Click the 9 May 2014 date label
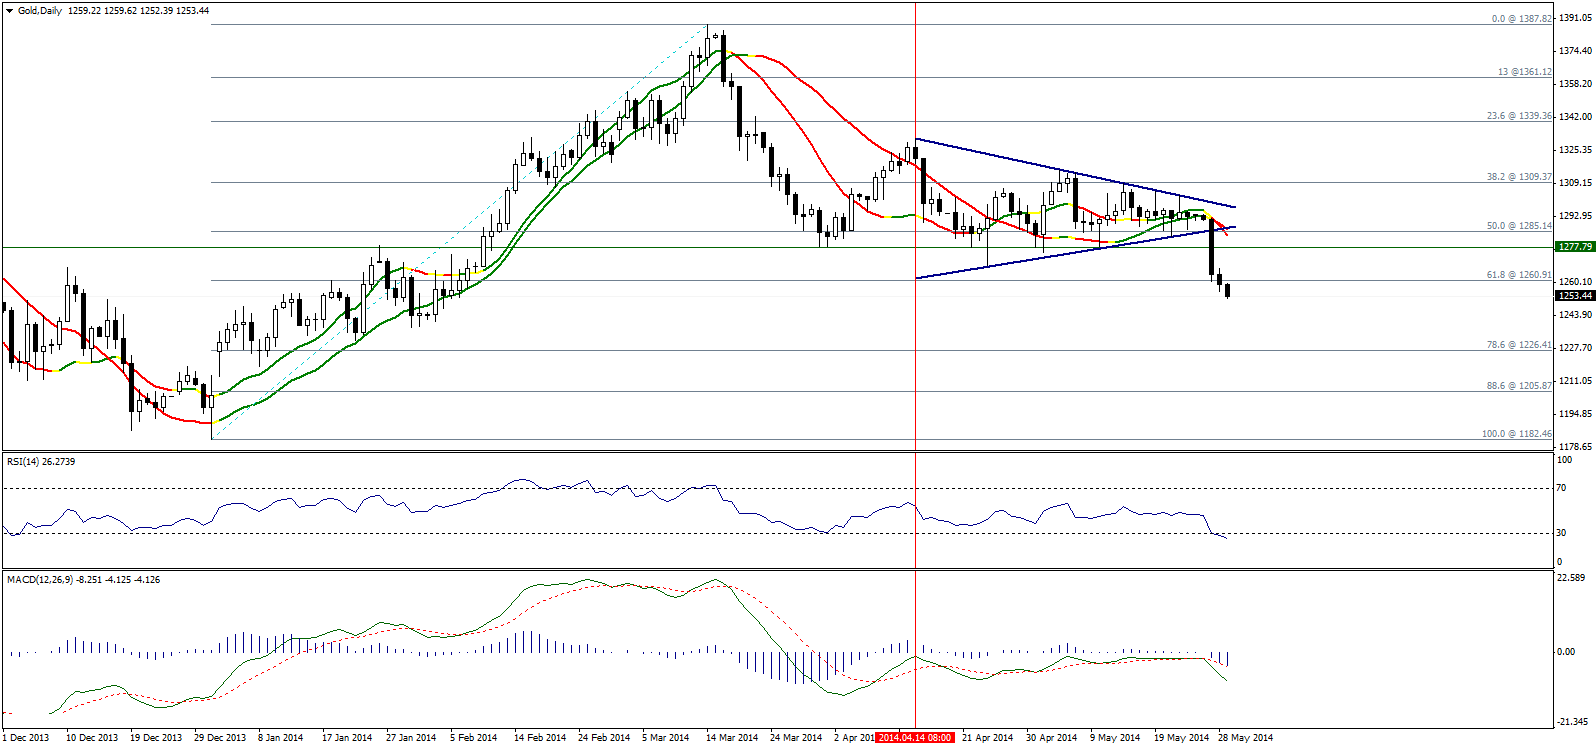The height and width of the screenshot is (746, 1596). (x=1115, y=738)
